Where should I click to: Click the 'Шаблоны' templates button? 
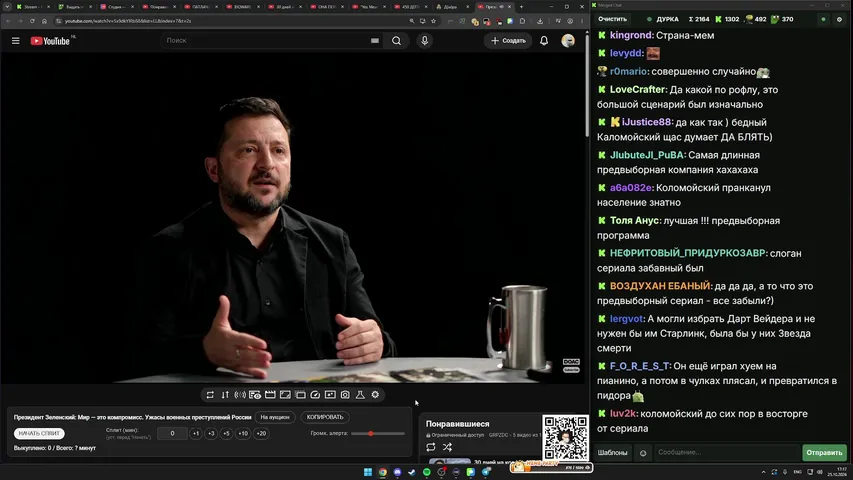coord(613,452)
